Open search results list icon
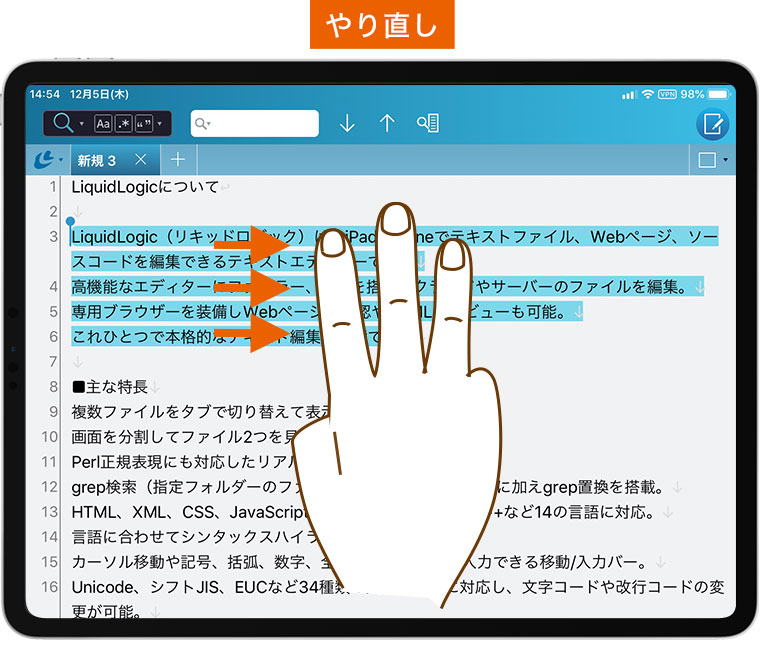This screenshot has width=760, height=645. coord(428,123)
